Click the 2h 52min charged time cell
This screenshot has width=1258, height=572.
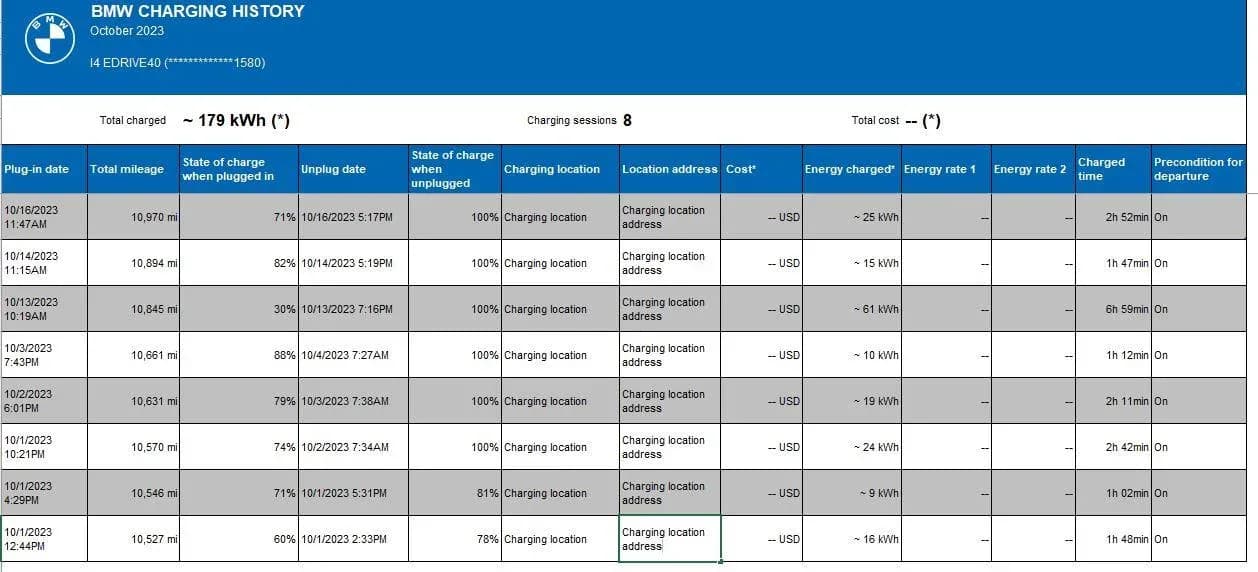(x=1113, y=217)
